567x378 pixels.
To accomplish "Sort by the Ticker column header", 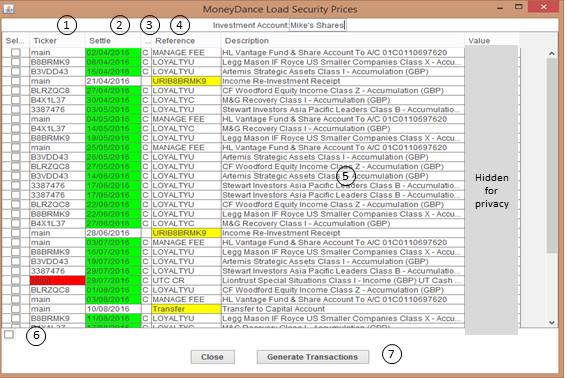I will point(57,41).
